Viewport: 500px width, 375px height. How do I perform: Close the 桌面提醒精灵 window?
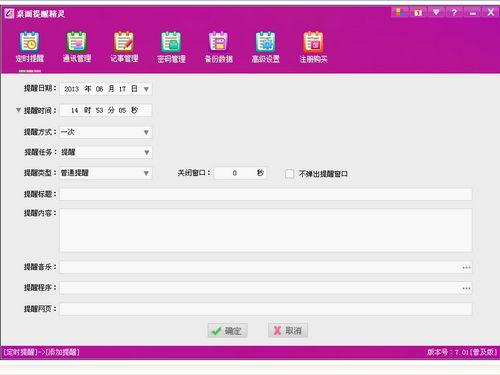[491, 12]
